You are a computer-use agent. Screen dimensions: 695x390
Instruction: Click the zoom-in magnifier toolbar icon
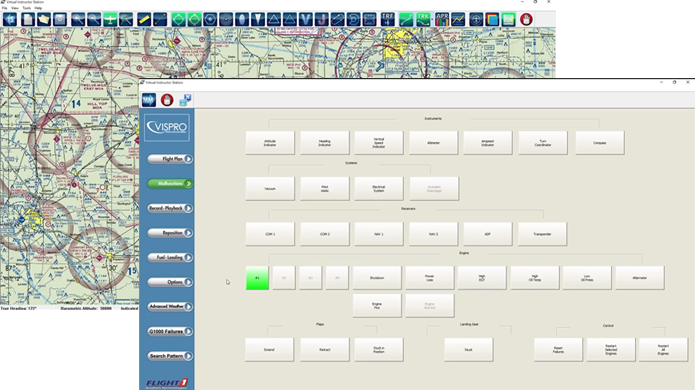(x=78, y=20)
